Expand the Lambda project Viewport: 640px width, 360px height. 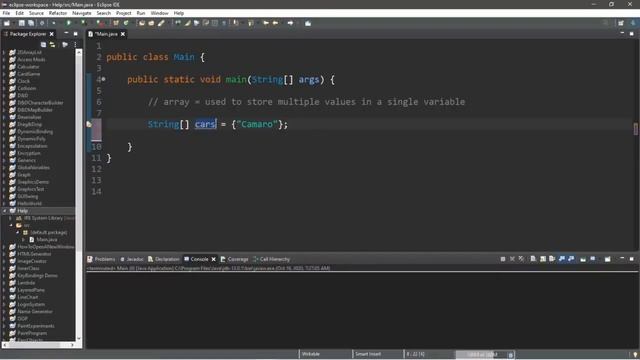4,282
